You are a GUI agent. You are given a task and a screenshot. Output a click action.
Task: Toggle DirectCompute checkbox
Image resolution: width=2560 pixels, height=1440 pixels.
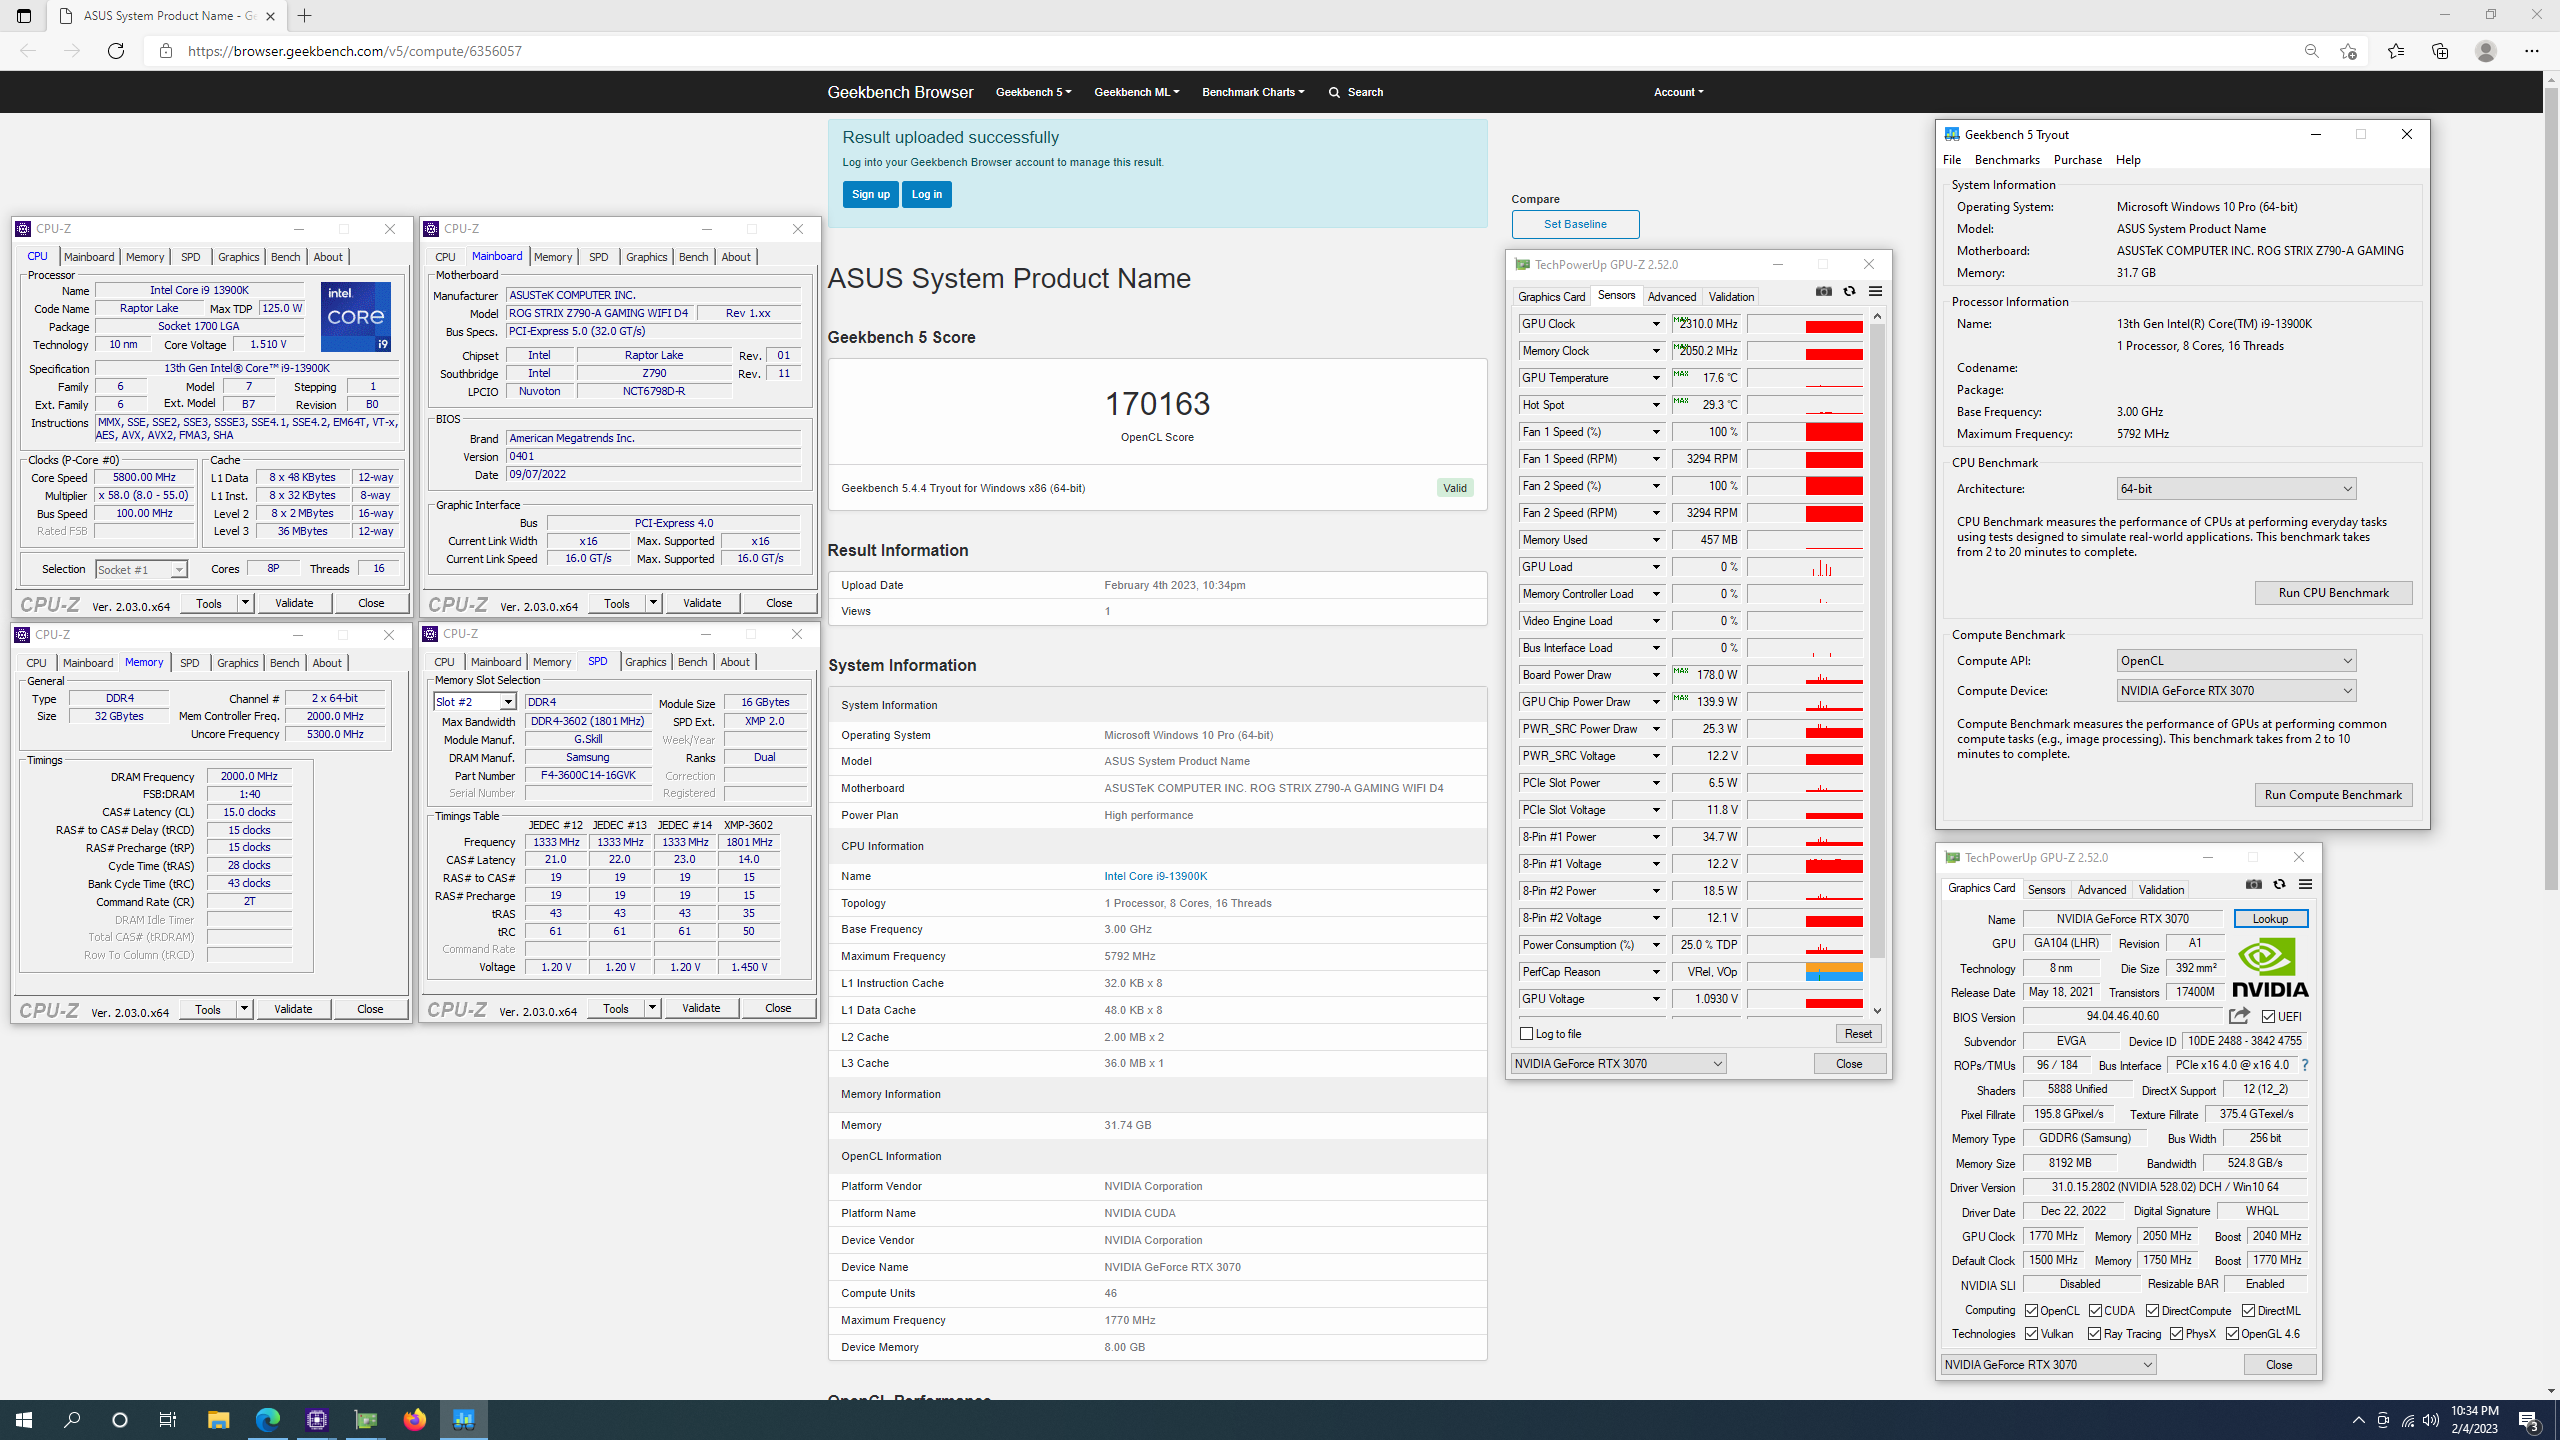(2152, 1311)
